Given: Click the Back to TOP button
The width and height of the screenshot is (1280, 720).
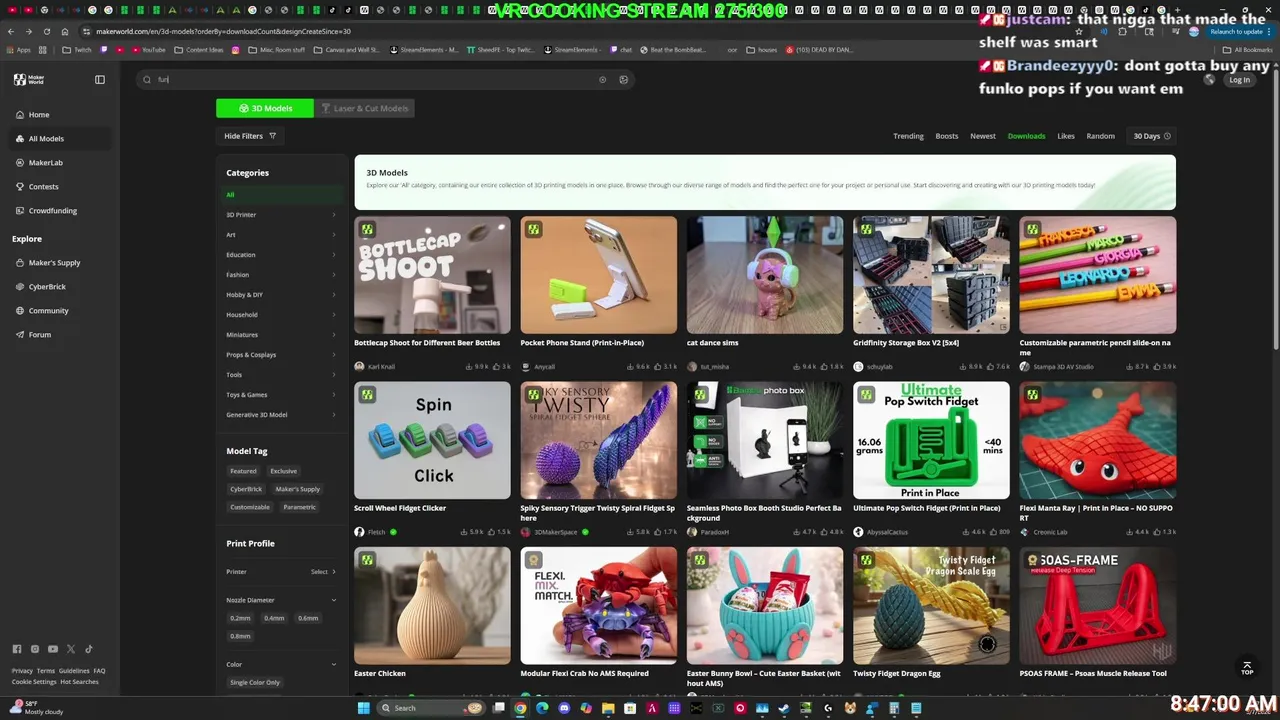Looking at the screenshot, I should [x=1247, y=667].
